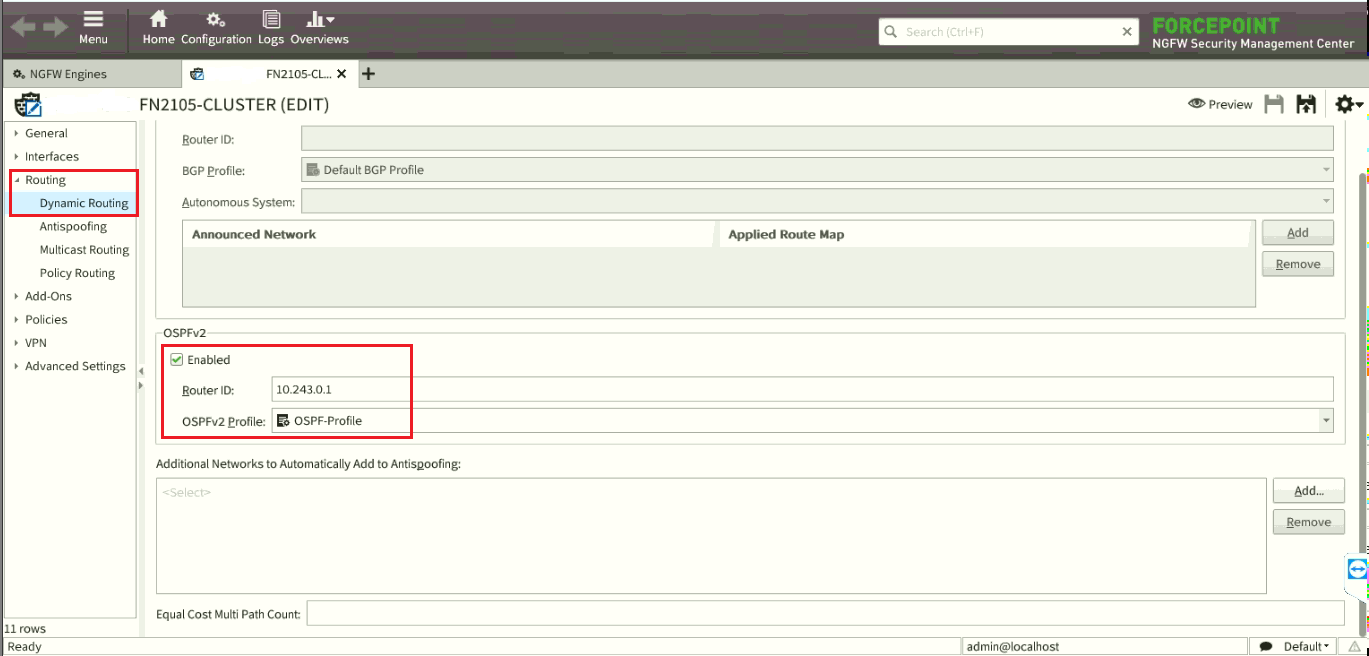
Task: Open Configuration gear icon
Action: 216,27
